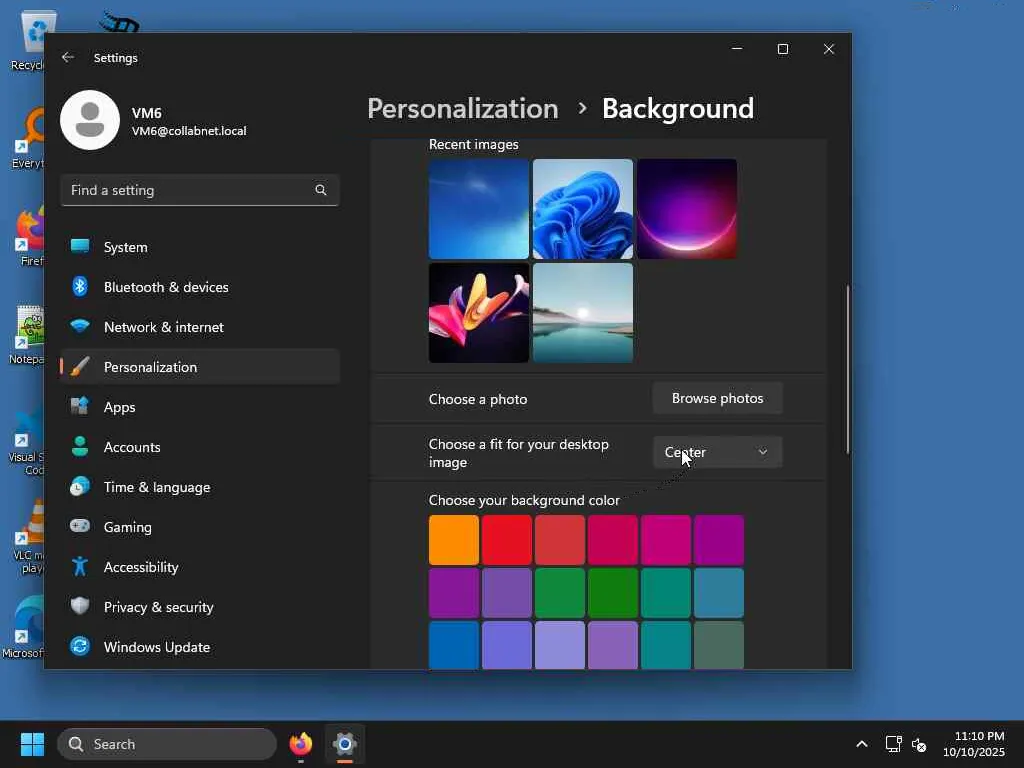Go to Windows Update section
1024x768 pixels.
click(156, 647)
